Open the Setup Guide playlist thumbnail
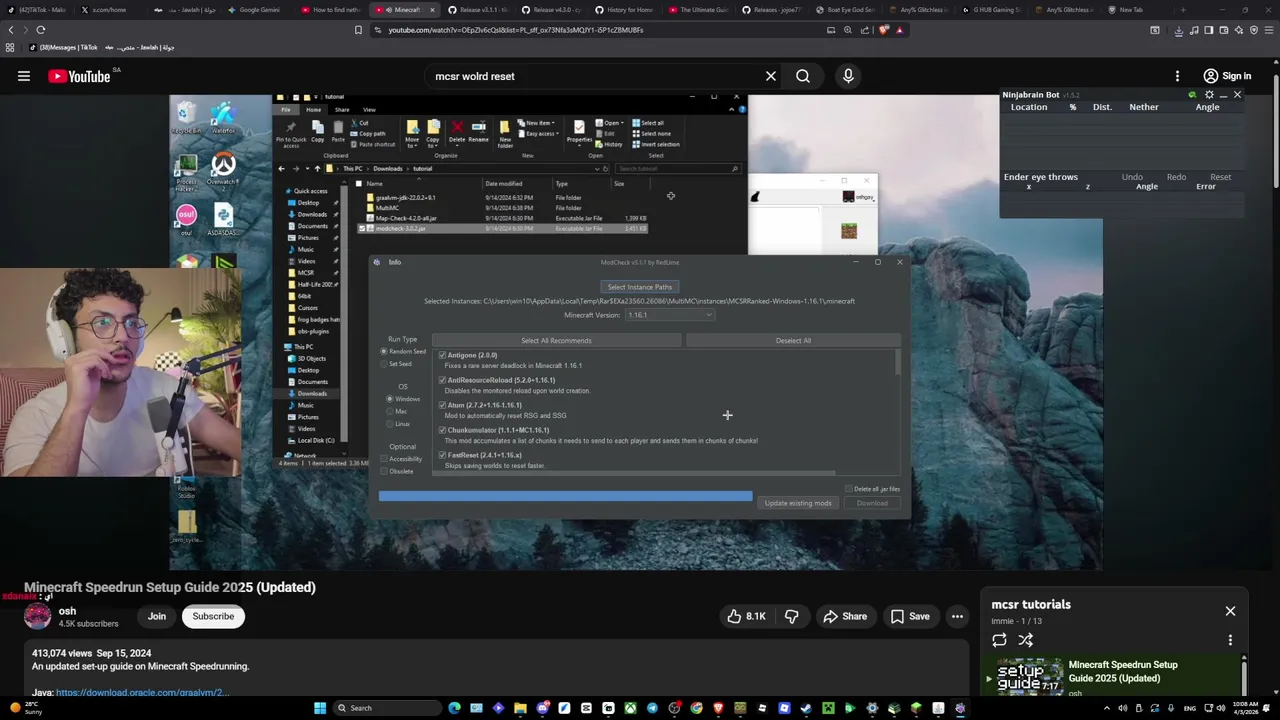The width and height of the screenshot is (1280, 720). click(x=1029, y=676)
